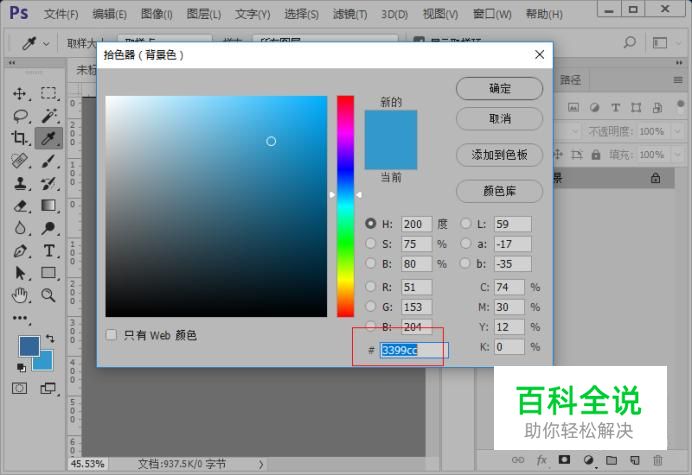Select the Rectangle shape tool
Viewport: 692px width, 475px height.
click(49, 273)
